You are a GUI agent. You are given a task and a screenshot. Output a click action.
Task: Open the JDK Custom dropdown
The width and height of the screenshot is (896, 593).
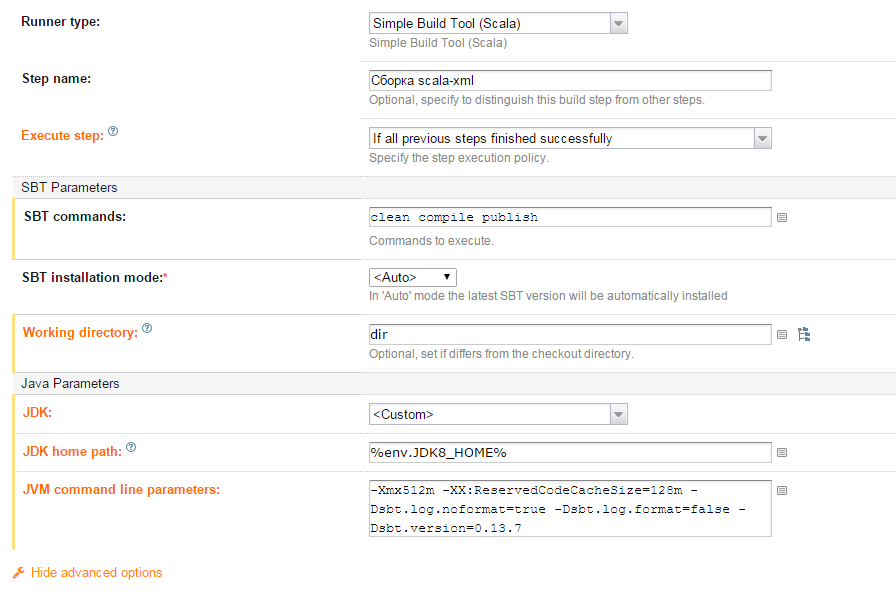tap(498, 414)
